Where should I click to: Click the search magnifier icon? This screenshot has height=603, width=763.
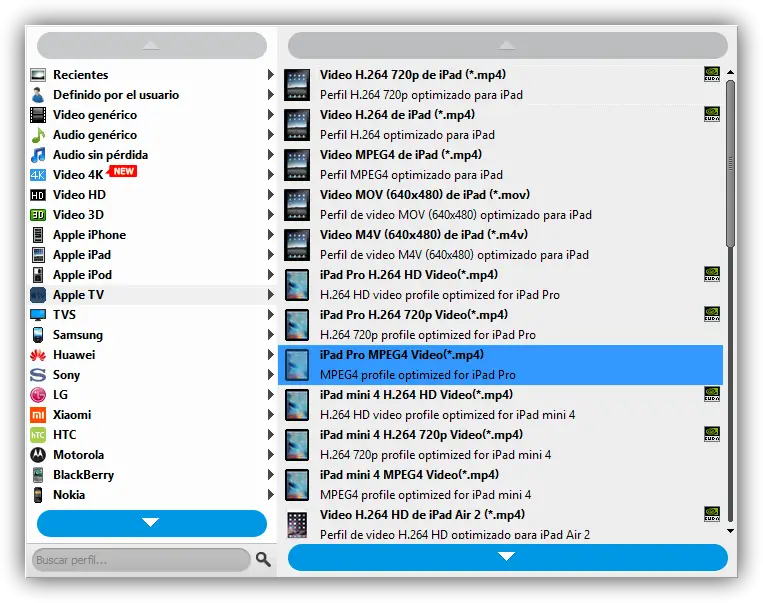tap(263, 560)
